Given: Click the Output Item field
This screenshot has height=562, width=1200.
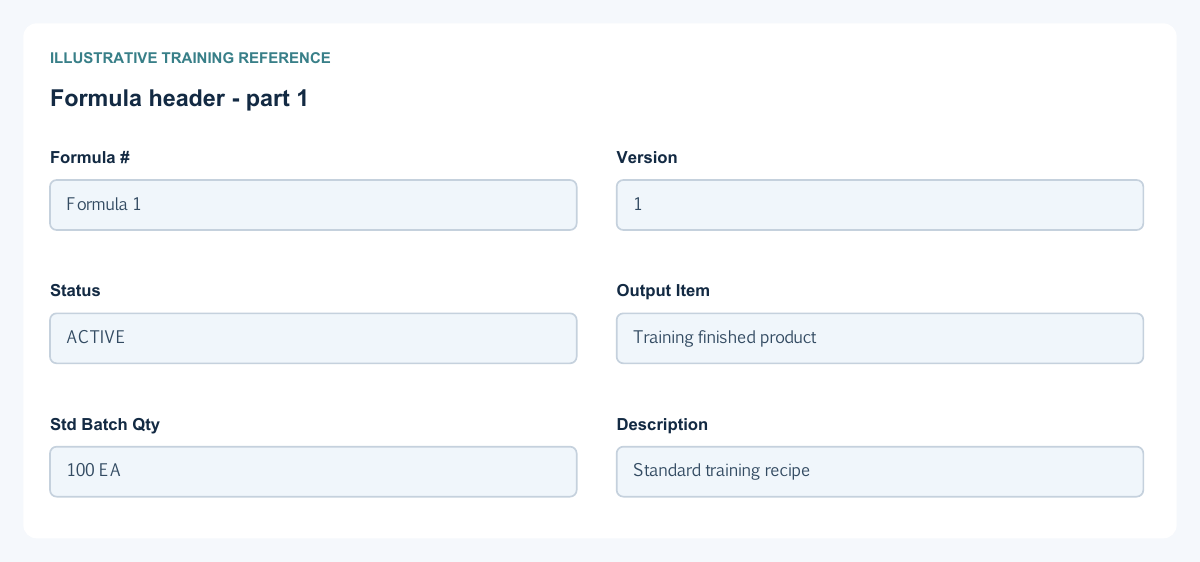Looking at the screenshot, I should point(880,338).
